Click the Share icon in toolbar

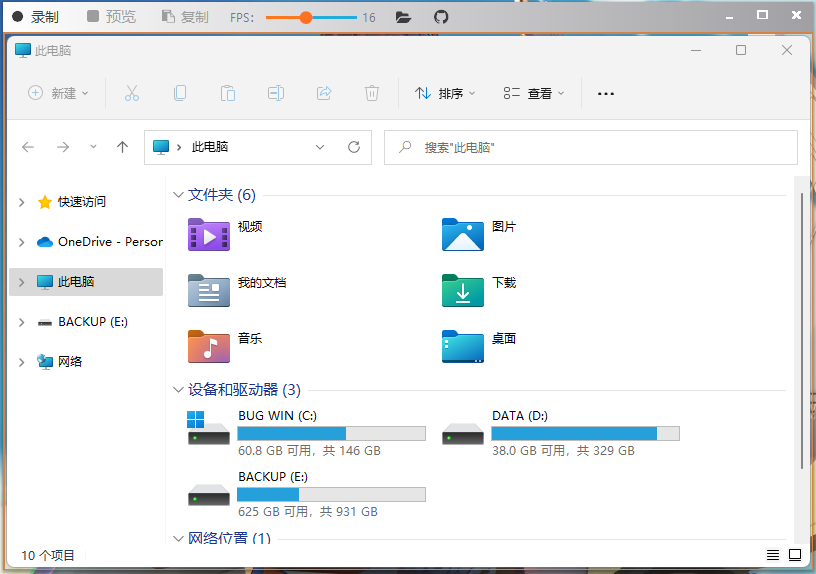tap(324, 93)
